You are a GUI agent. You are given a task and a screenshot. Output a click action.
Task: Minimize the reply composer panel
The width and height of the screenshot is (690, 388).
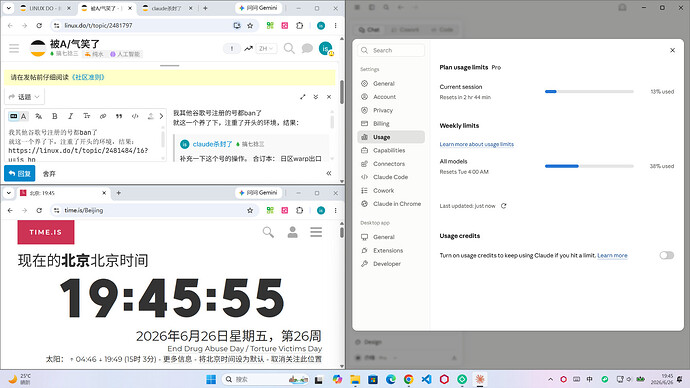point(316,97)
